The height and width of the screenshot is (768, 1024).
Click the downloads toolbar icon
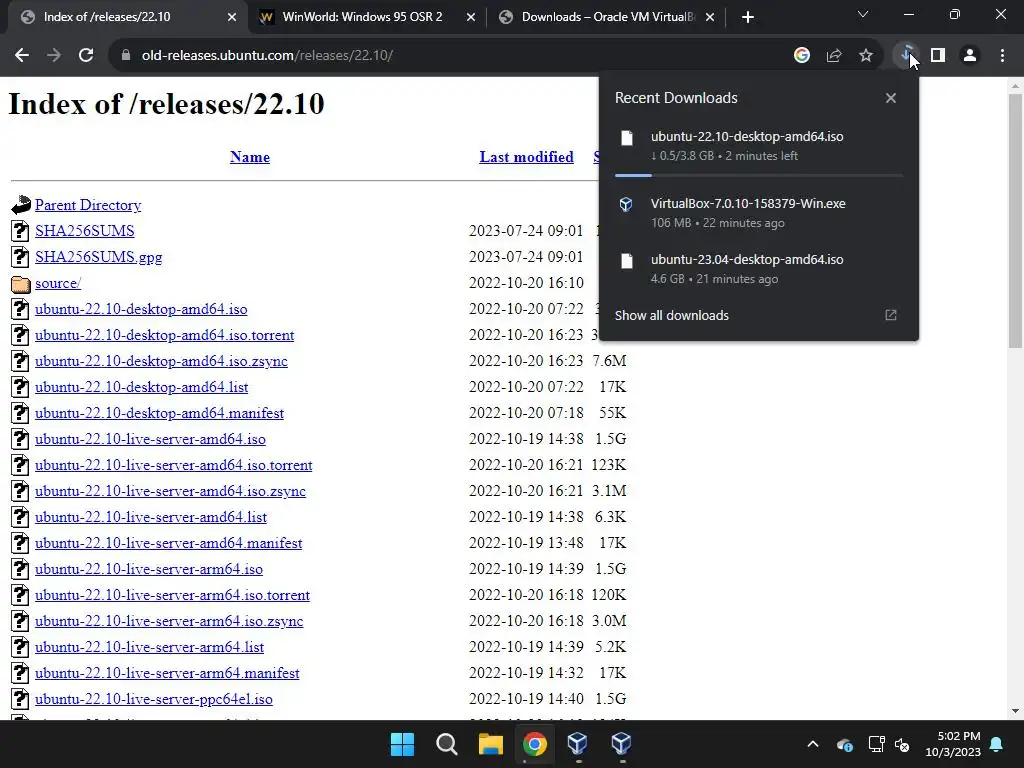[906, 56]
